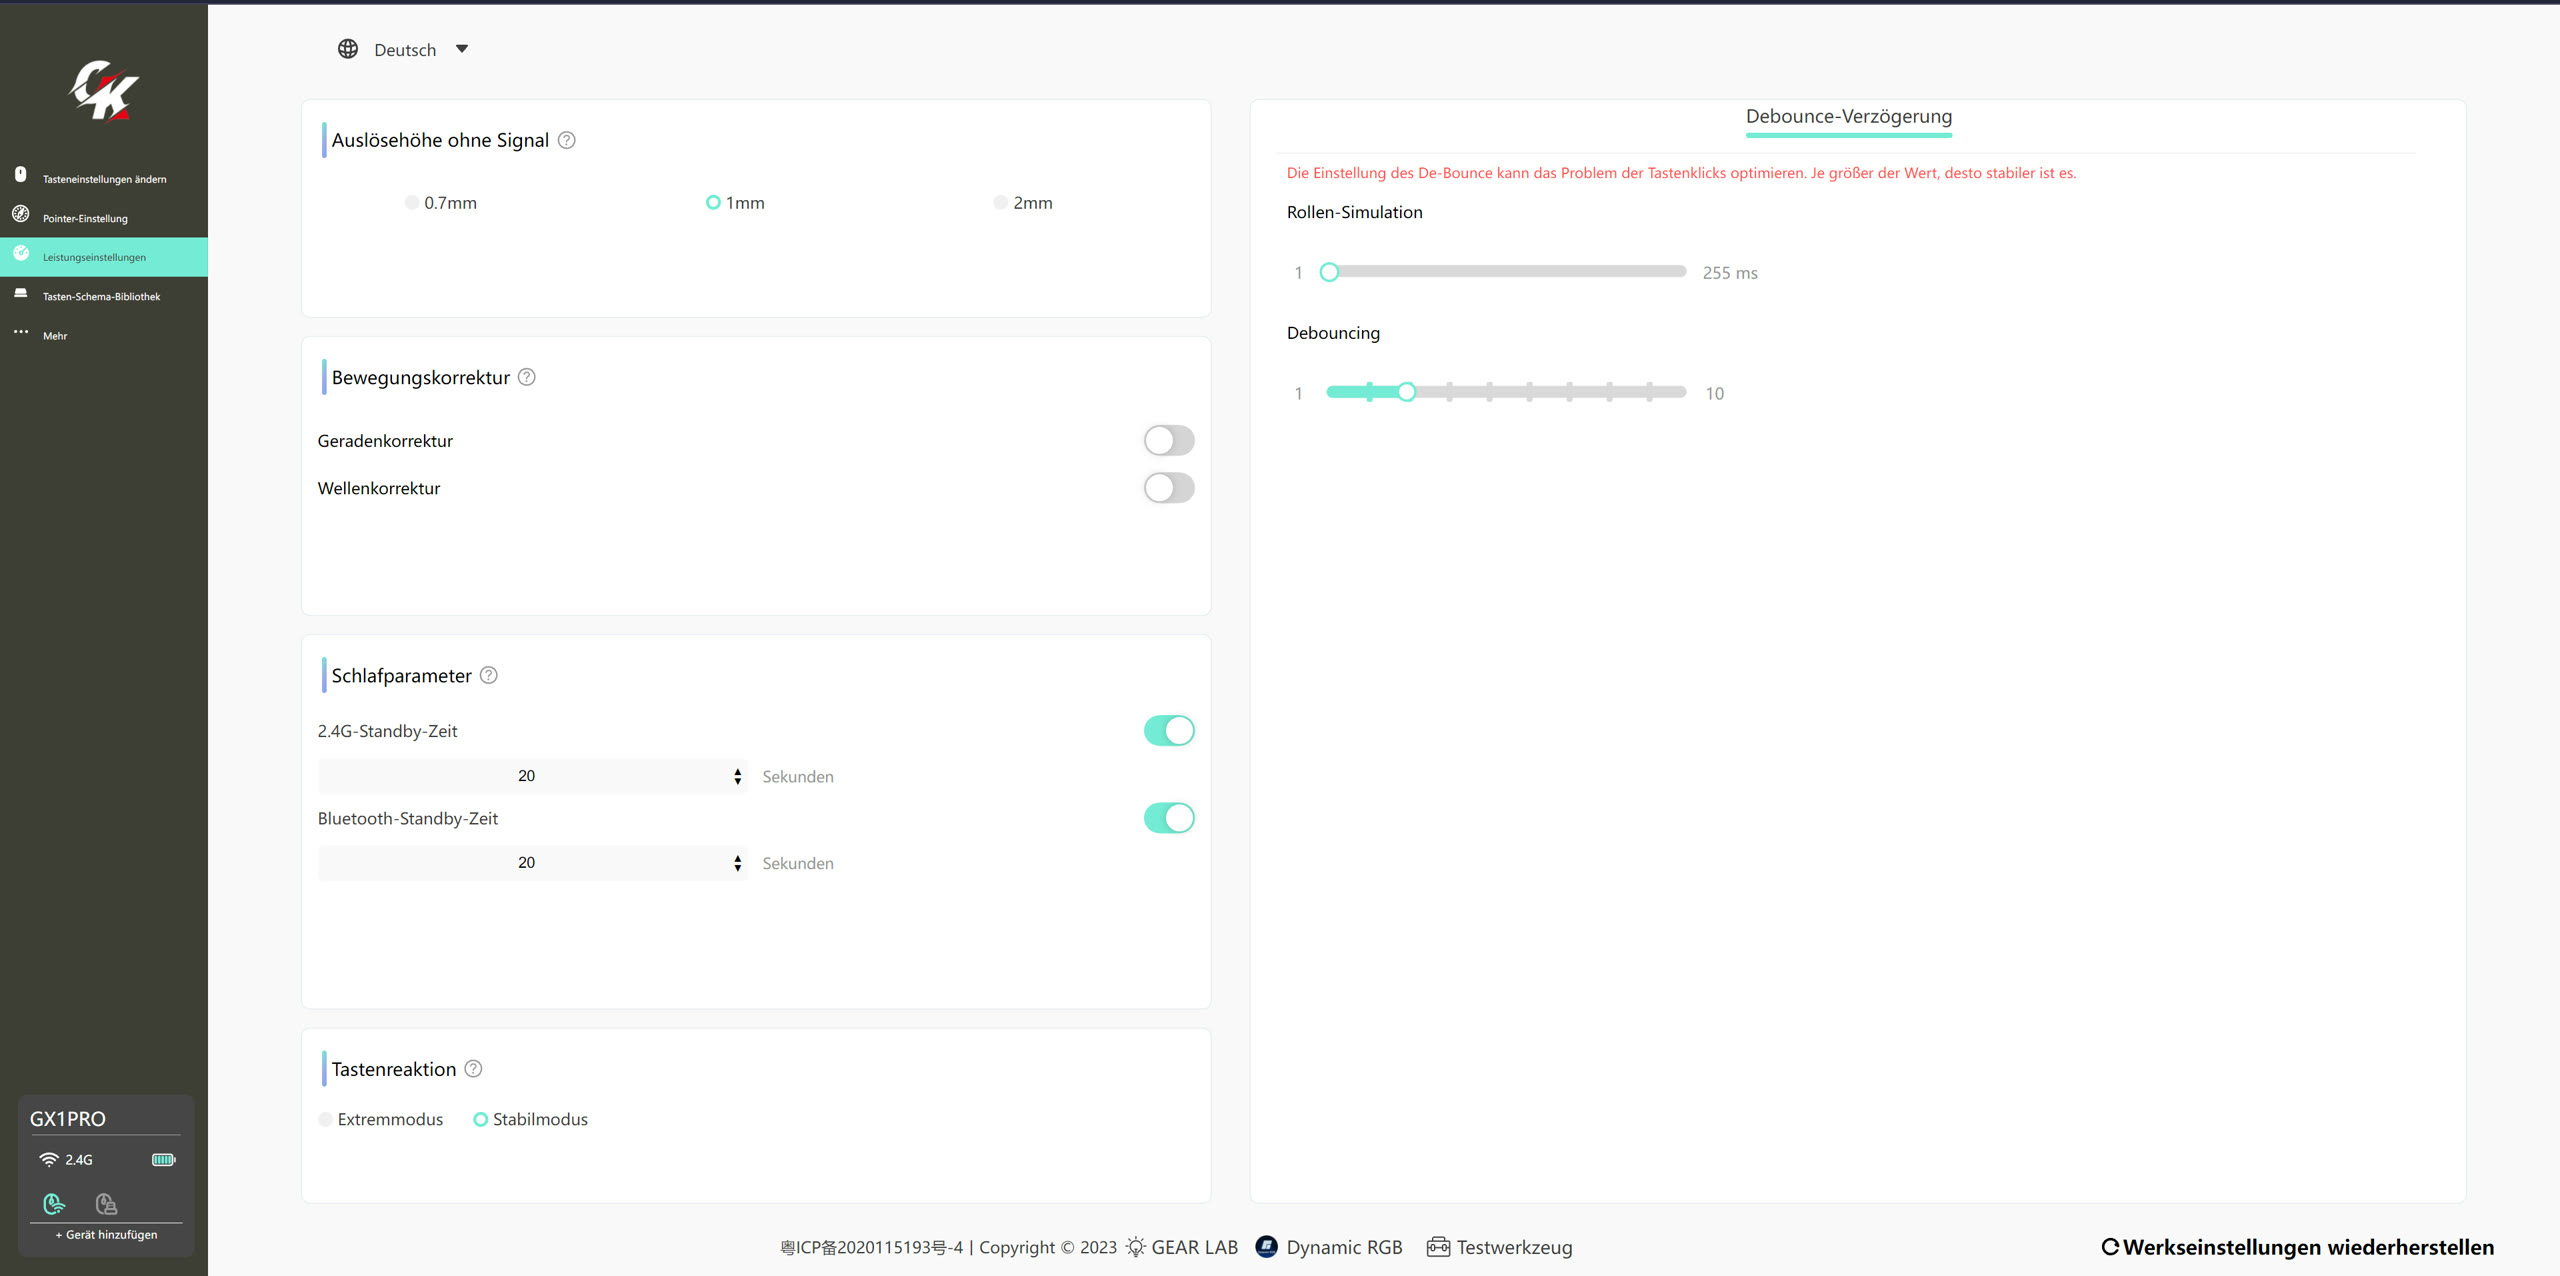Turn off 2.4G-Standby-Zeit switch
The height and width of the screenshot is (1276, 2560).
pos(1169,731)
